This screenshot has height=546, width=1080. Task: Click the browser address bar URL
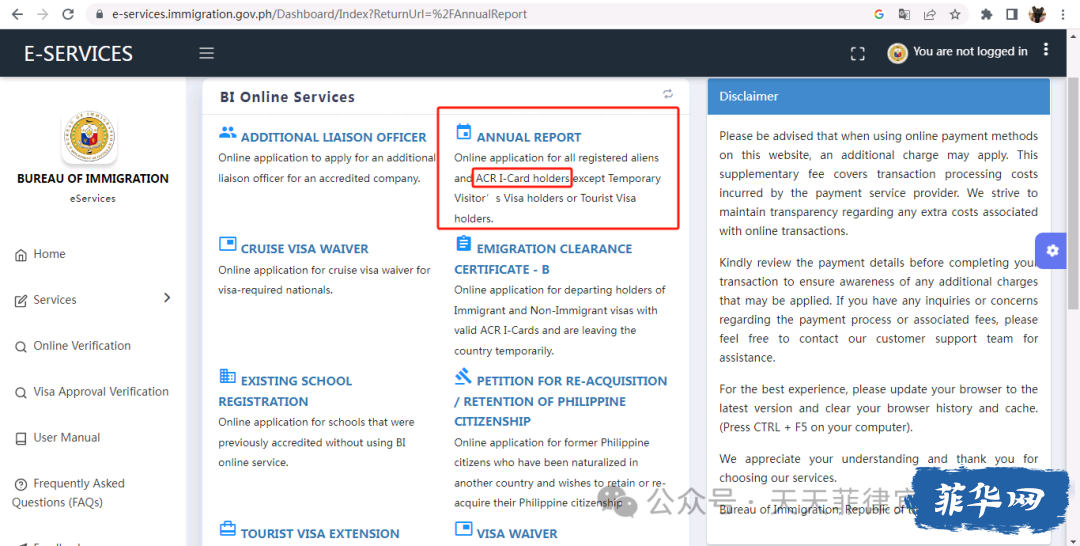pos(320,14)
